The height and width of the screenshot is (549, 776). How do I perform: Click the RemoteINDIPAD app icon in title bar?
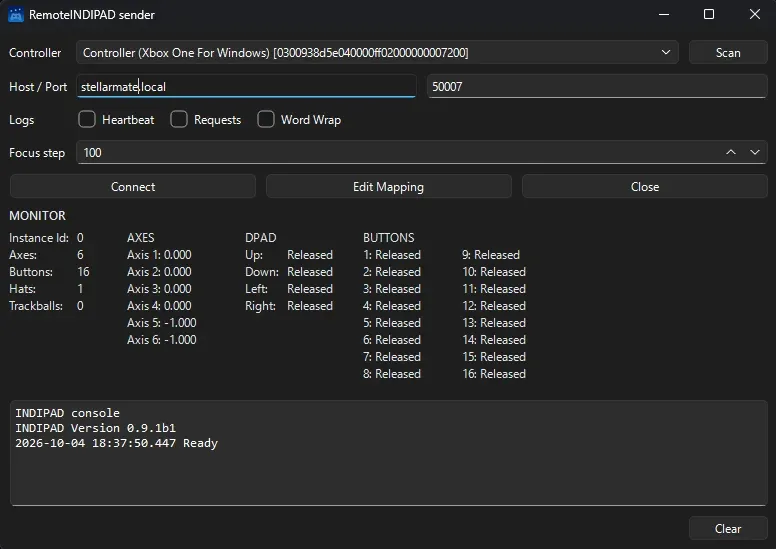tap(15, 15)
